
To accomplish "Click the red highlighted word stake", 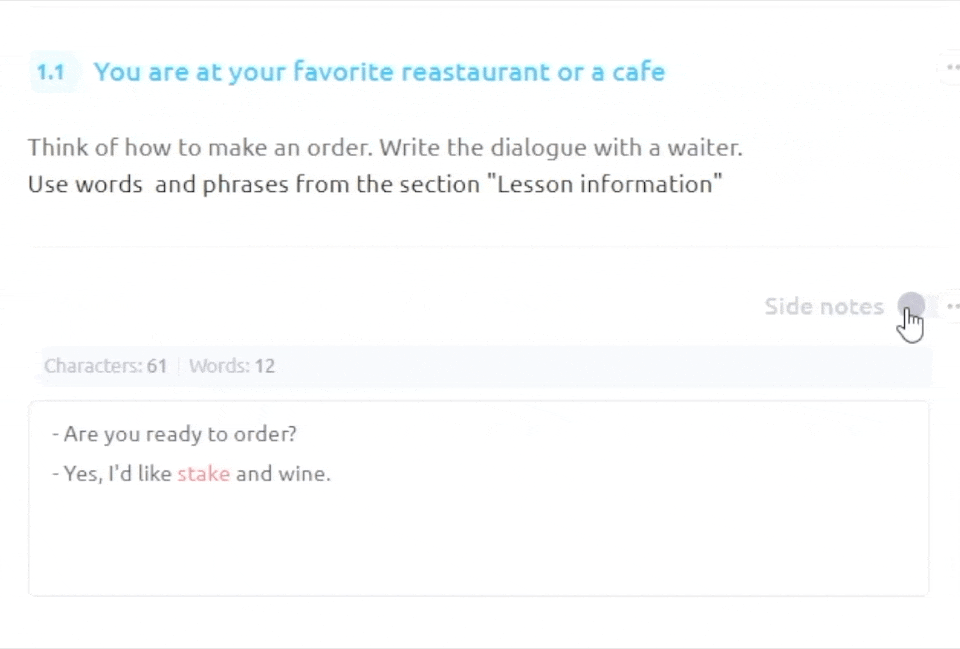I will click(x=203, y=474).
